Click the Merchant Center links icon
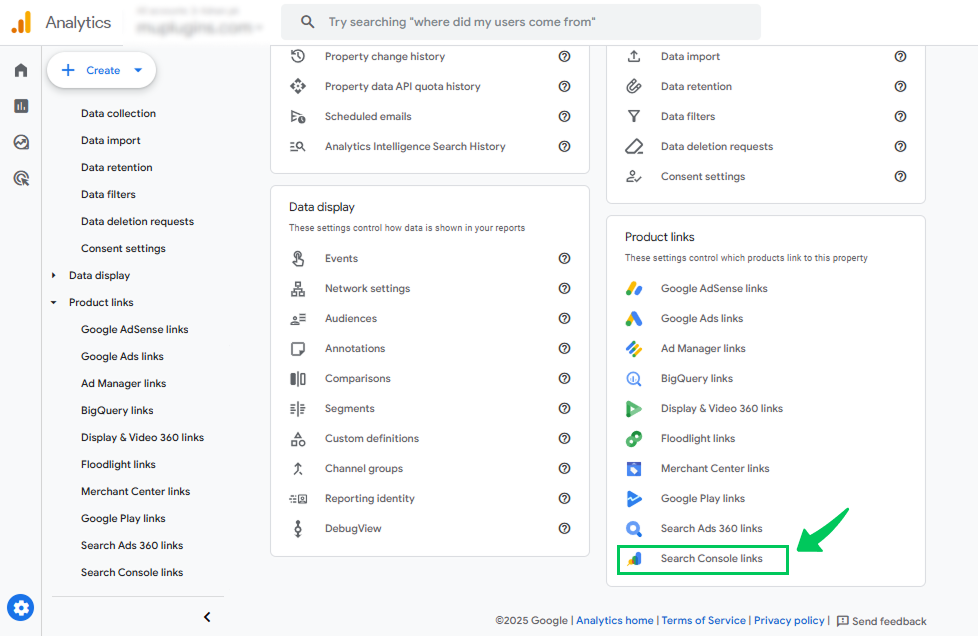978x636 pixels. coord(634,468)
